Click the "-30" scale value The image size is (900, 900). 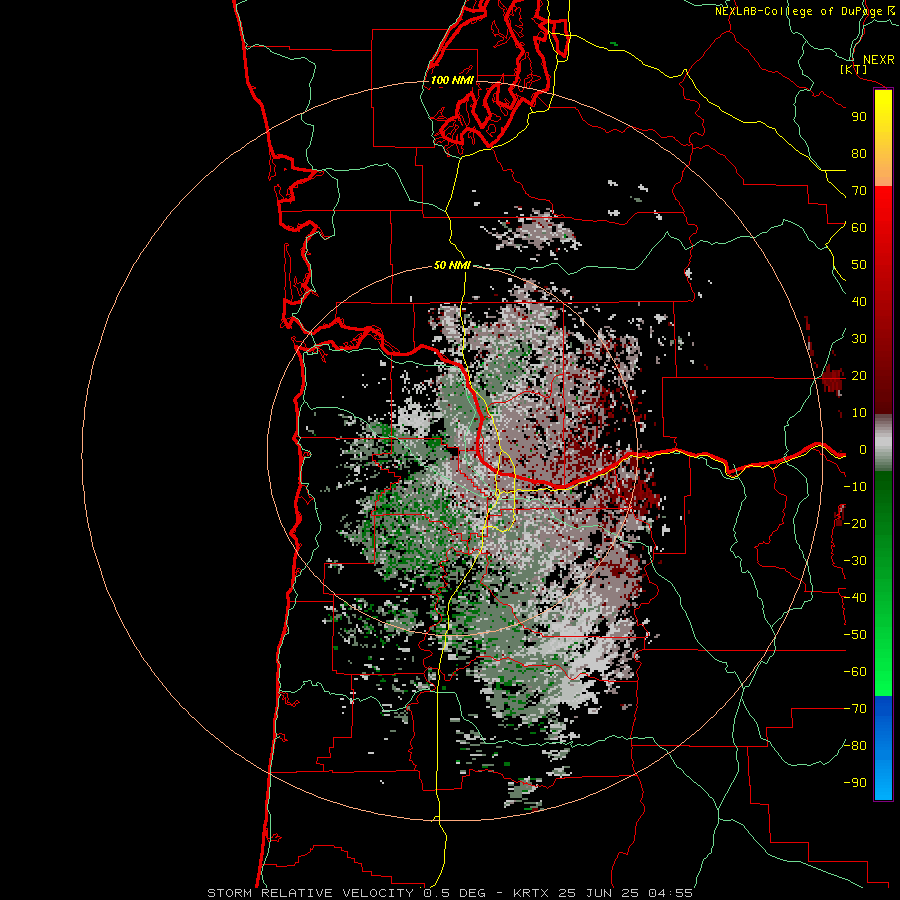[x=855, y=561]
